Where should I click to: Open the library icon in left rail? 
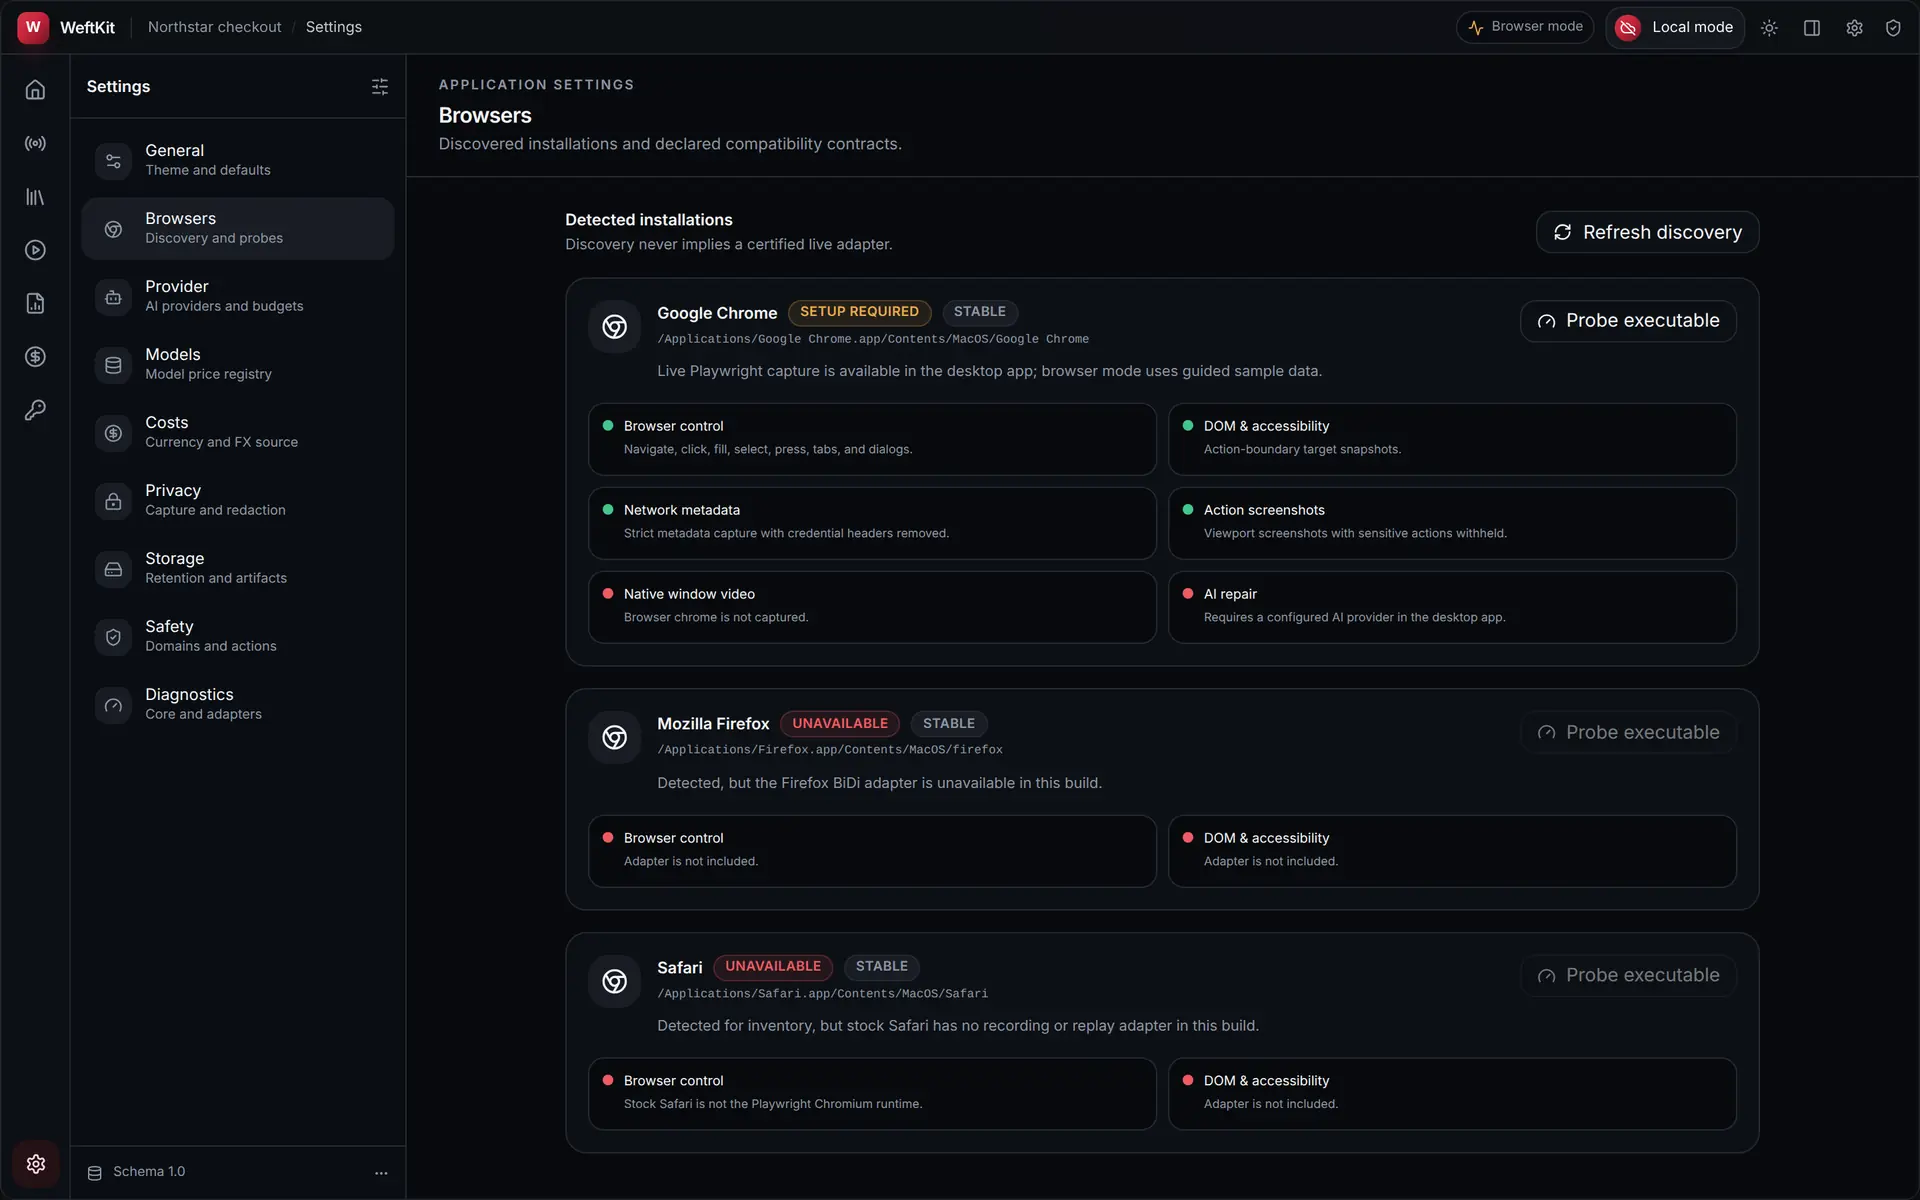(35, 197)
